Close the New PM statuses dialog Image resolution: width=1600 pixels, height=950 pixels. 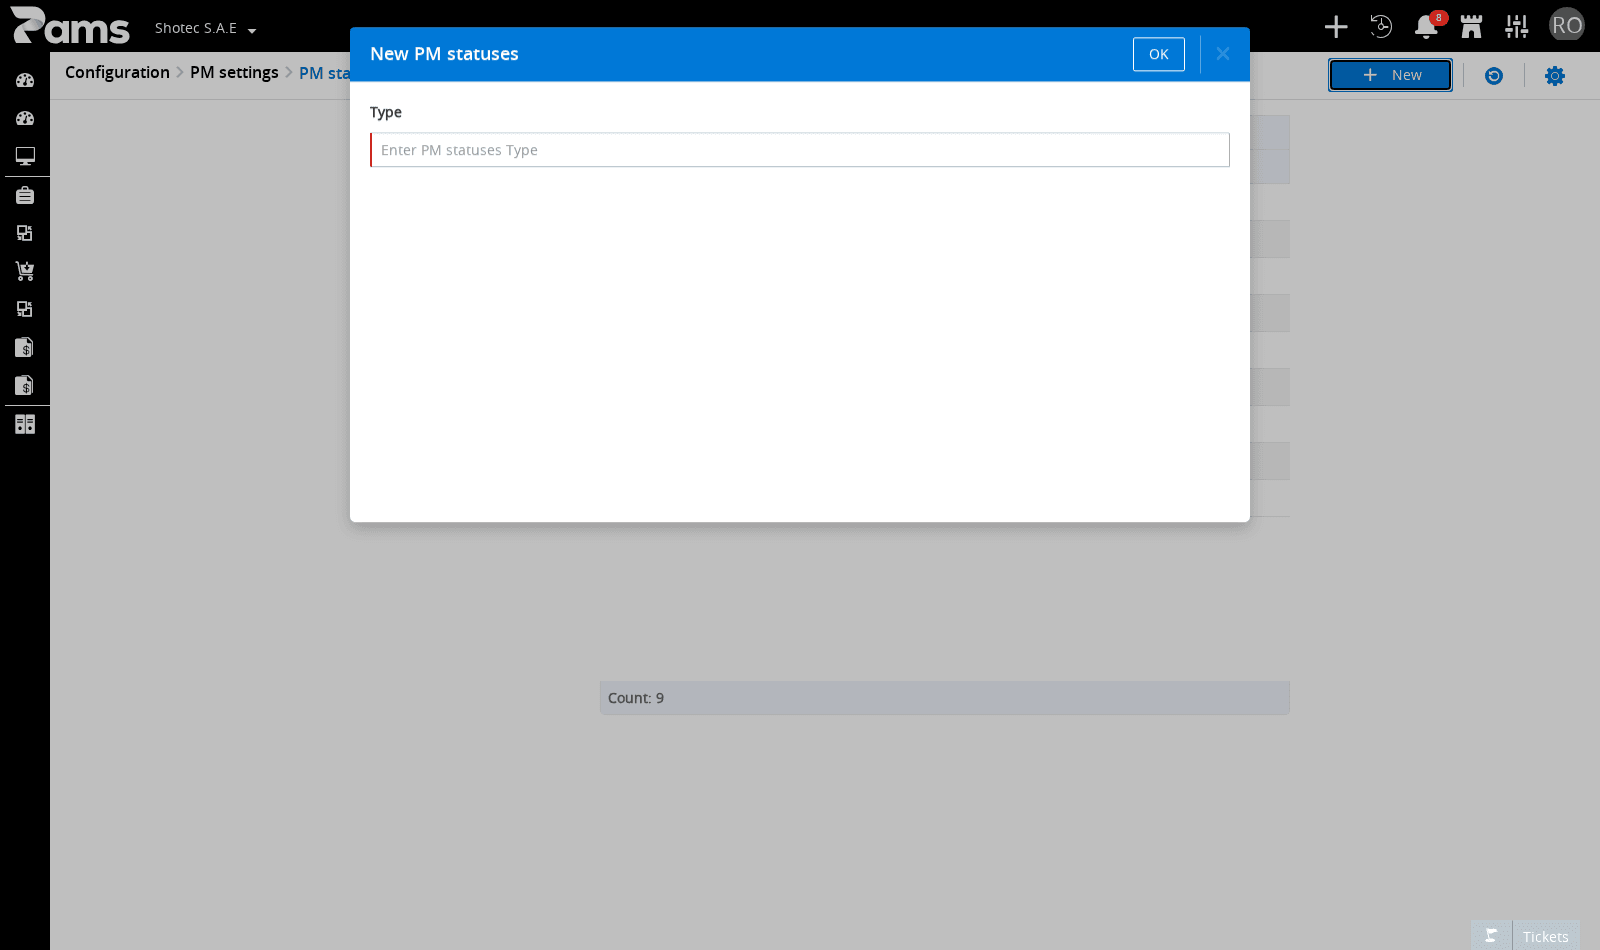[1222, 54]
